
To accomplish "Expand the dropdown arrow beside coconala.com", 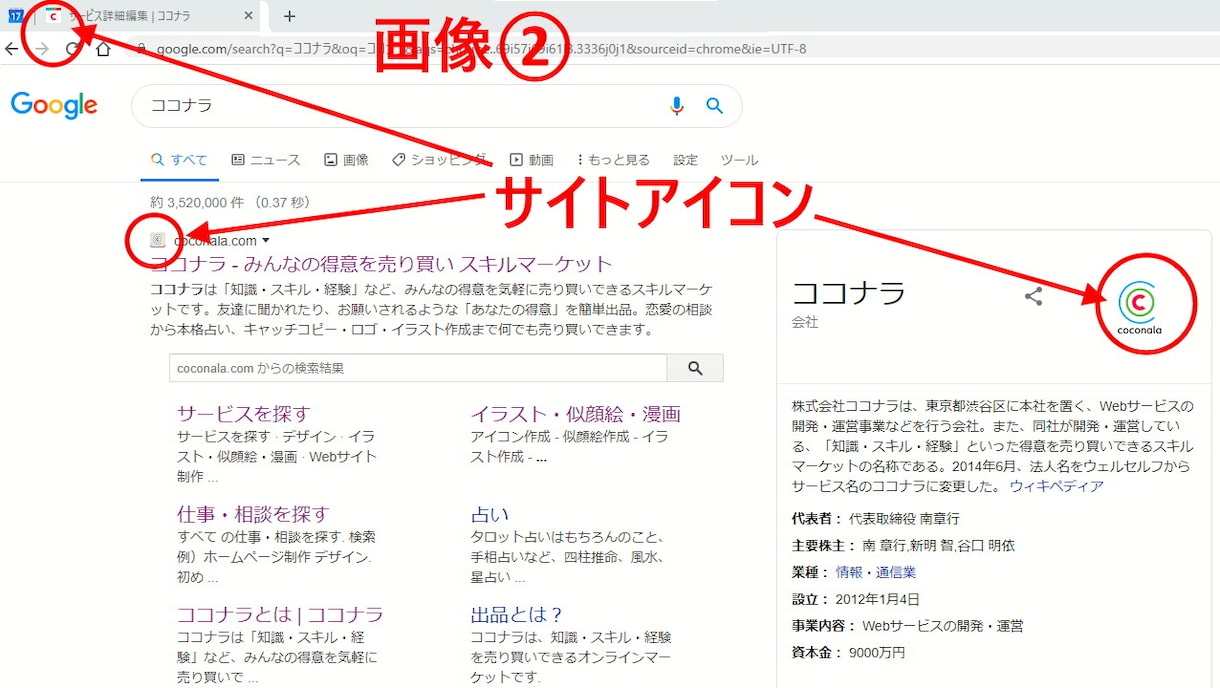I will point(266,241).
